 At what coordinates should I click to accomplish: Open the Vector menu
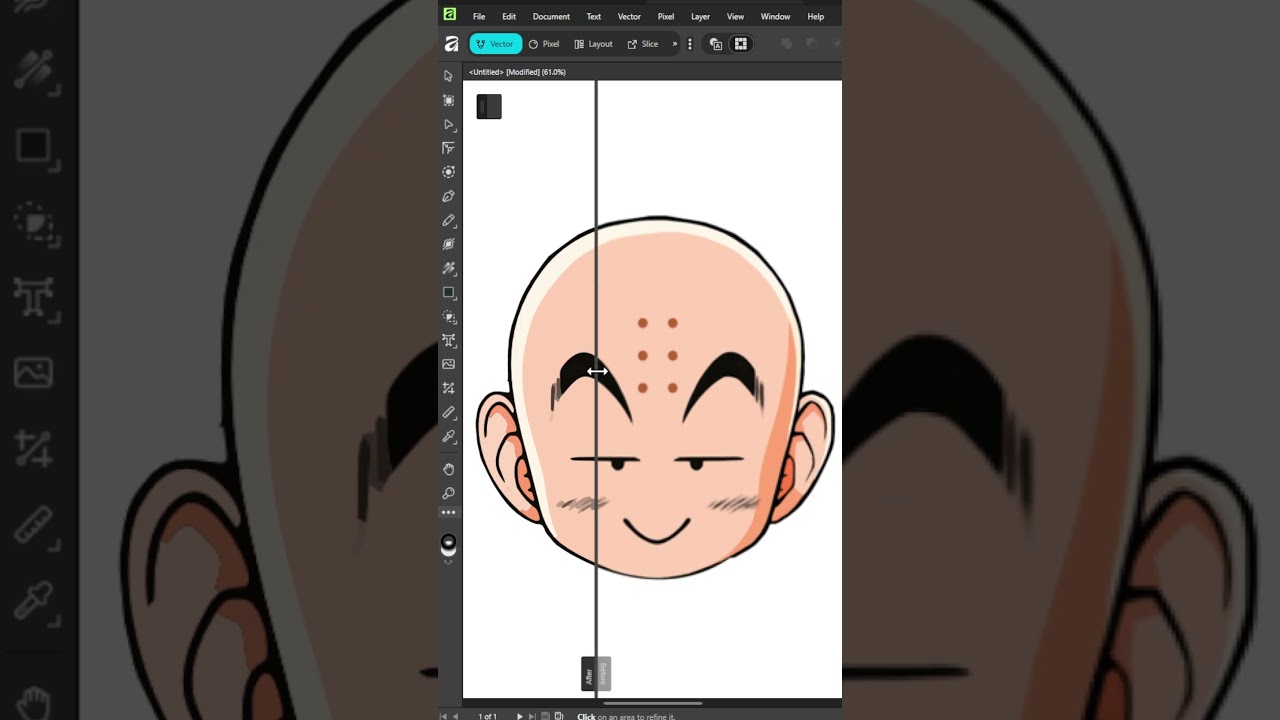(x=629, y=17)
